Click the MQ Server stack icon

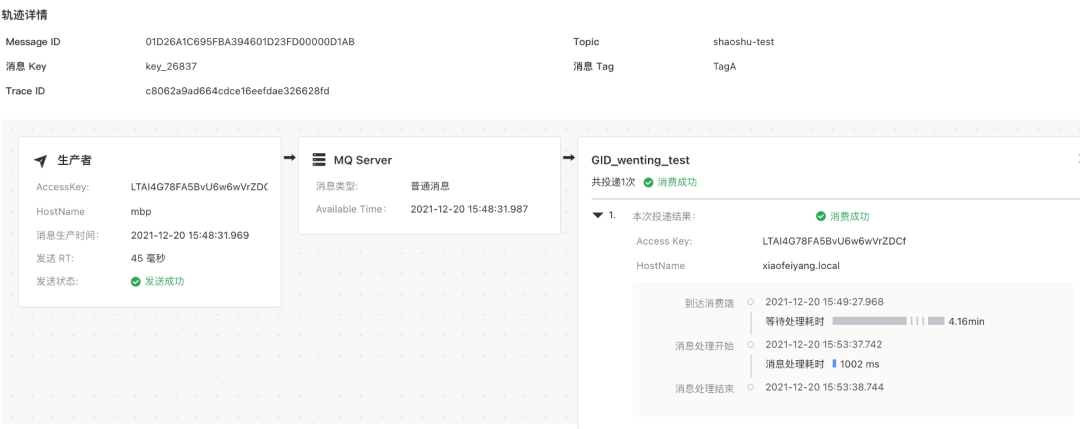(319, 160)
